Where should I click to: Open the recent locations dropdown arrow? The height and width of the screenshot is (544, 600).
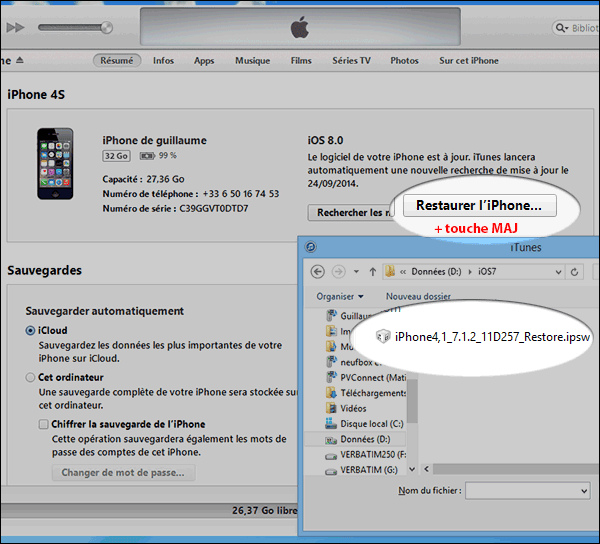point(356,272)
